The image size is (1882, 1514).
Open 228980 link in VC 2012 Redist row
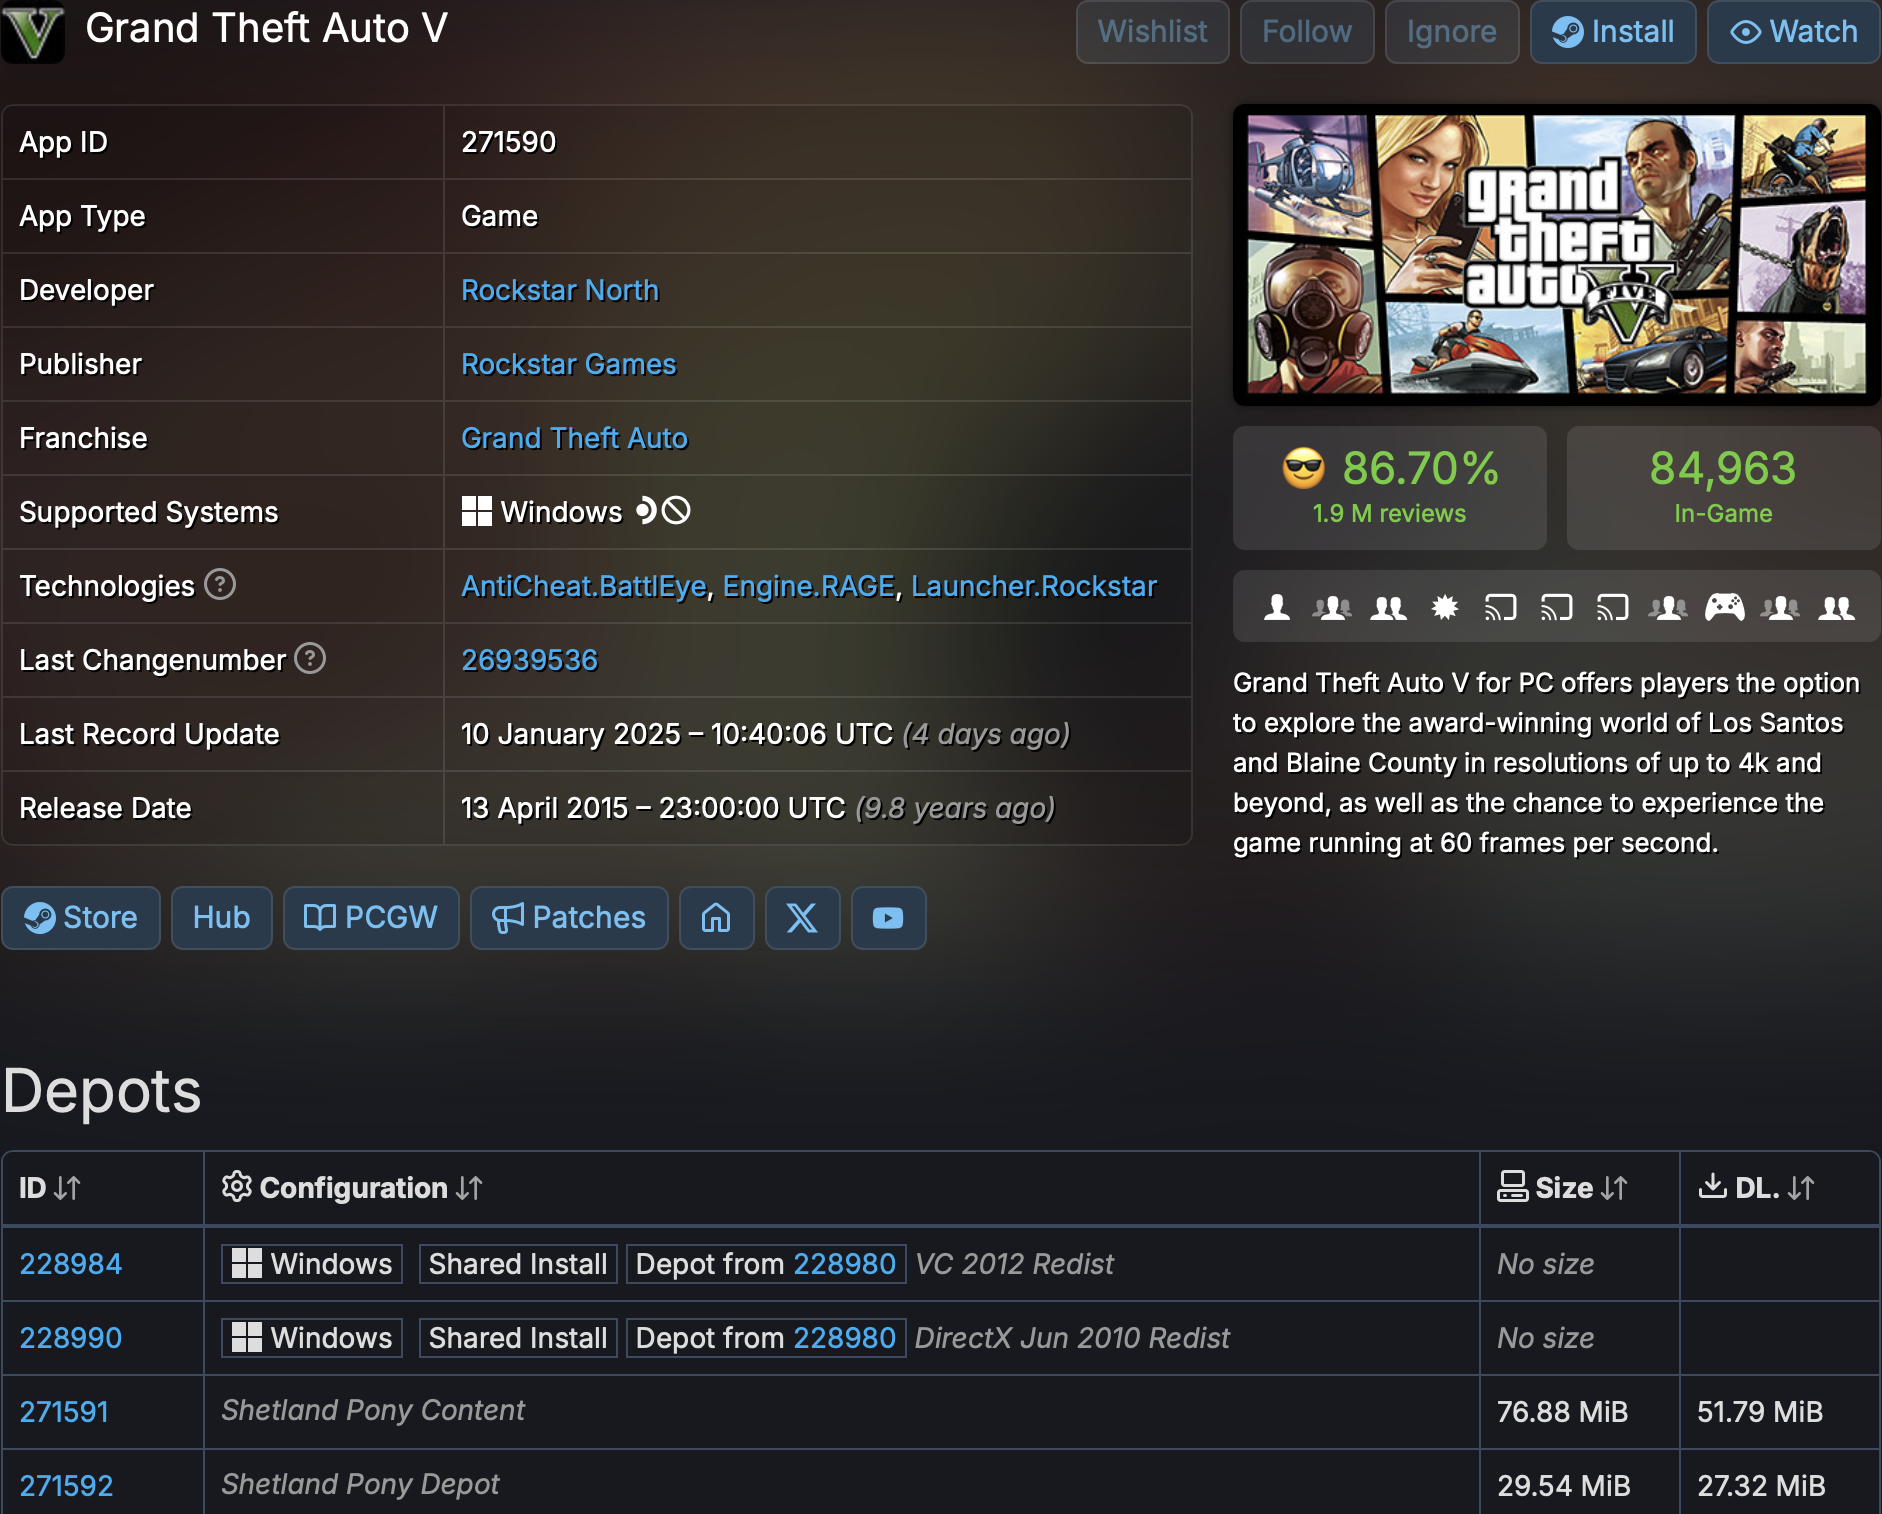pos(844,1264)
